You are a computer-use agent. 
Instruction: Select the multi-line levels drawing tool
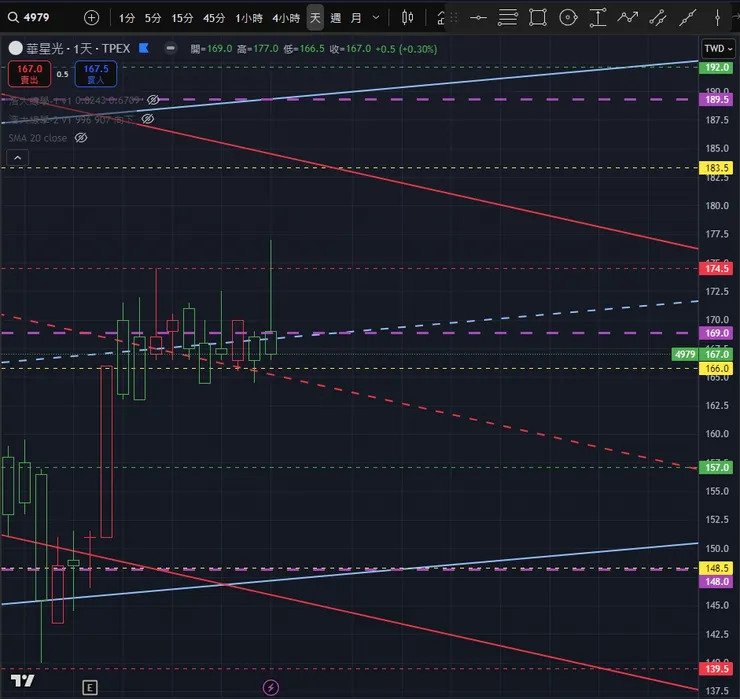click(508, 18)
